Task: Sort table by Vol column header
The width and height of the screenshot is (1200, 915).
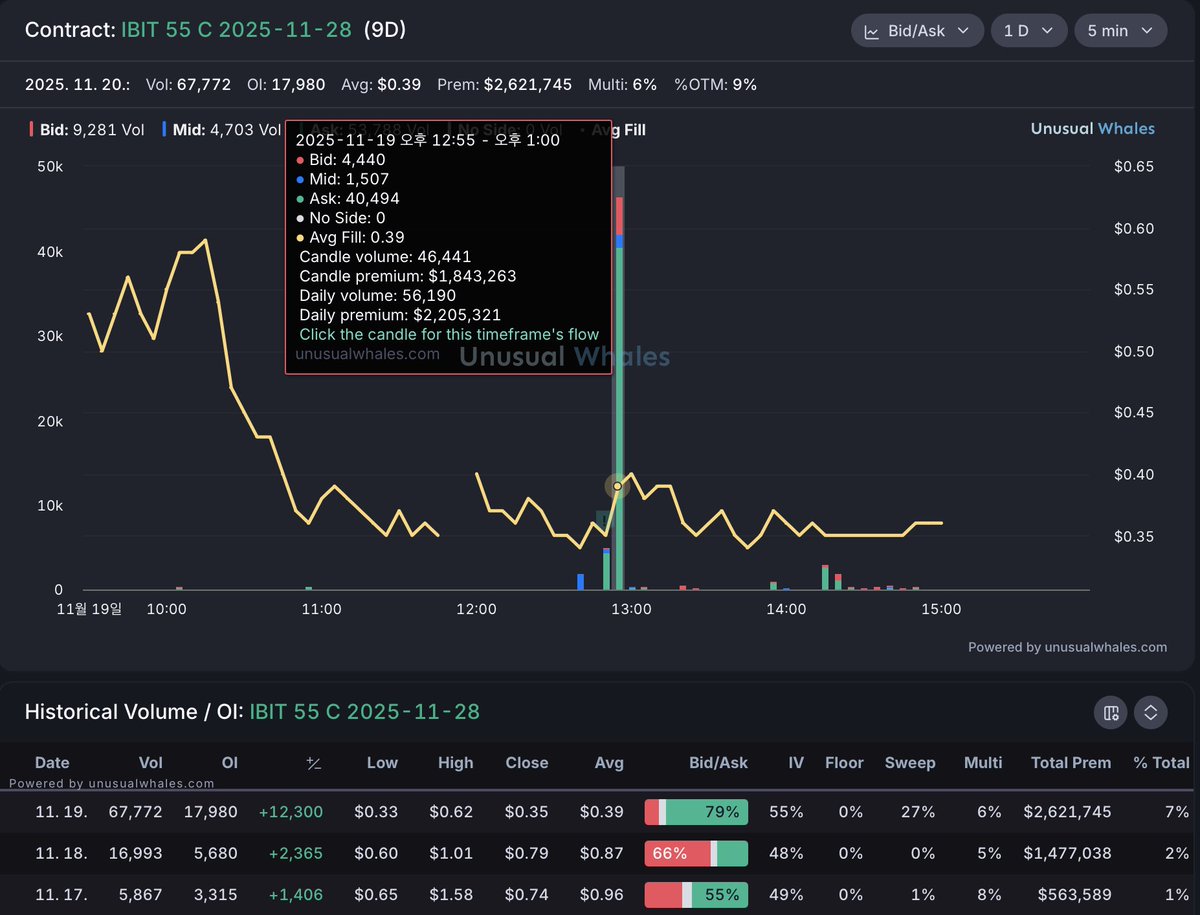Action: pyautogui.click(x=151, y=762)
